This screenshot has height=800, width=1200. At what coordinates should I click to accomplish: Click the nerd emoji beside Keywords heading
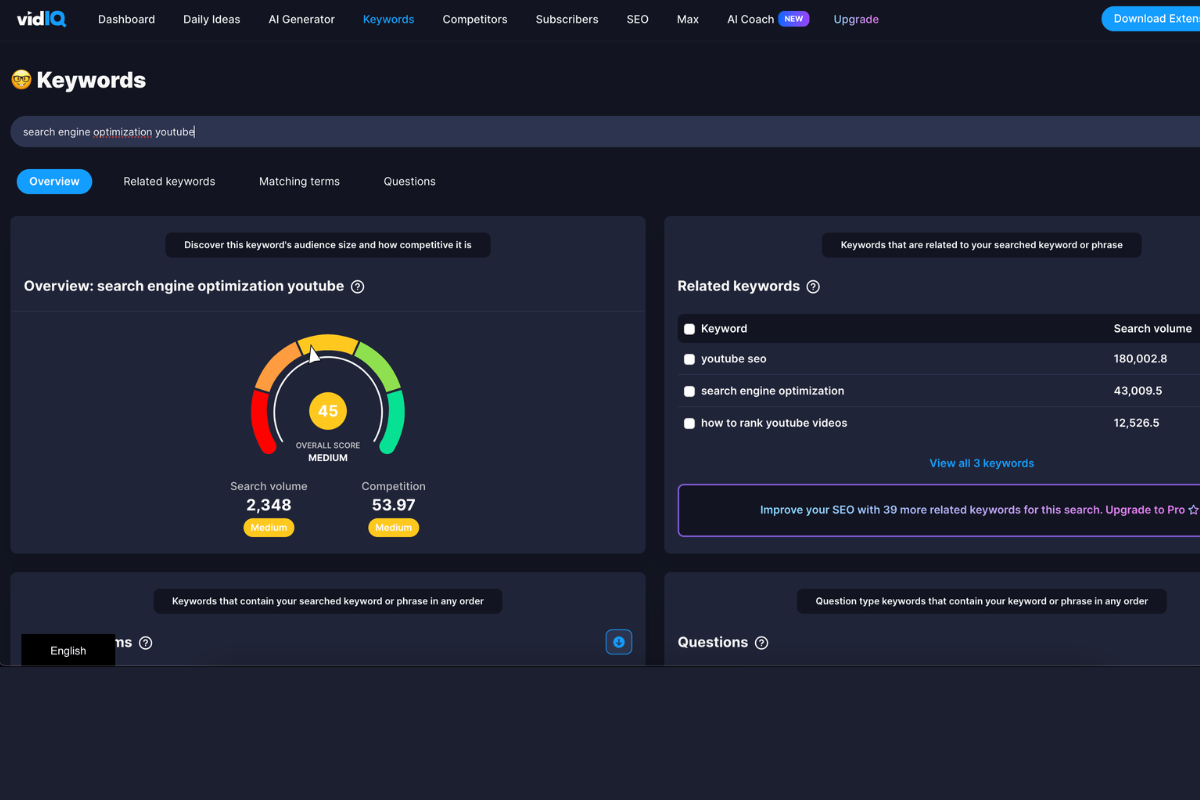(20, 79)
